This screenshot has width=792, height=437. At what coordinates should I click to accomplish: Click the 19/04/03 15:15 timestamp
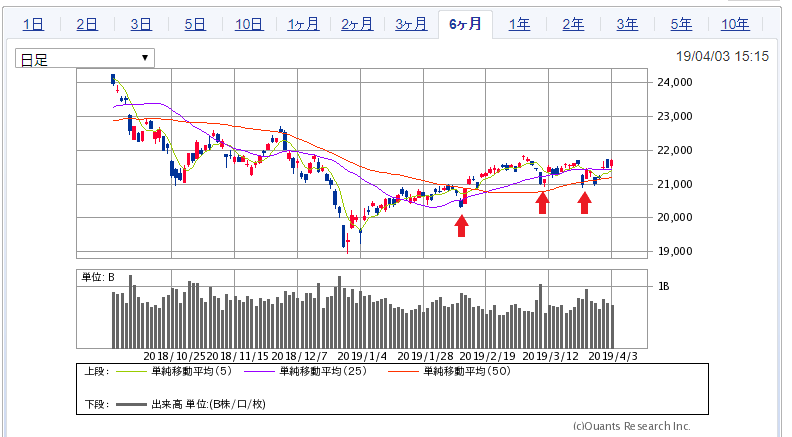pyautogui.click(x=723, y=58)
